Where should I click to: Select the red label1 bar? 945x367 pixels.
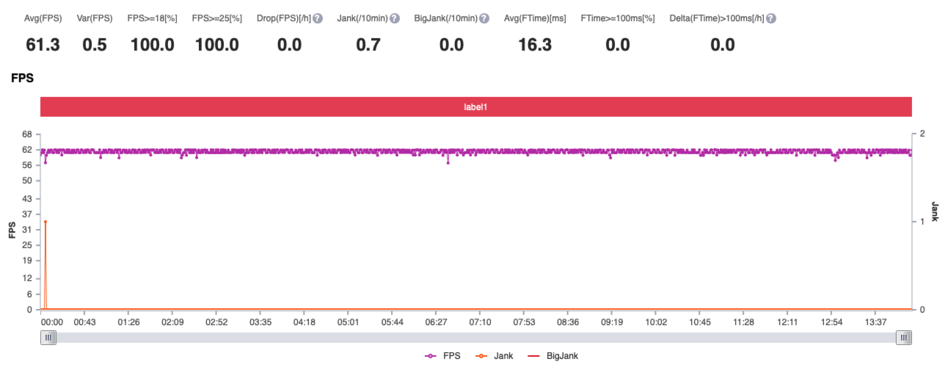[476, 107]
